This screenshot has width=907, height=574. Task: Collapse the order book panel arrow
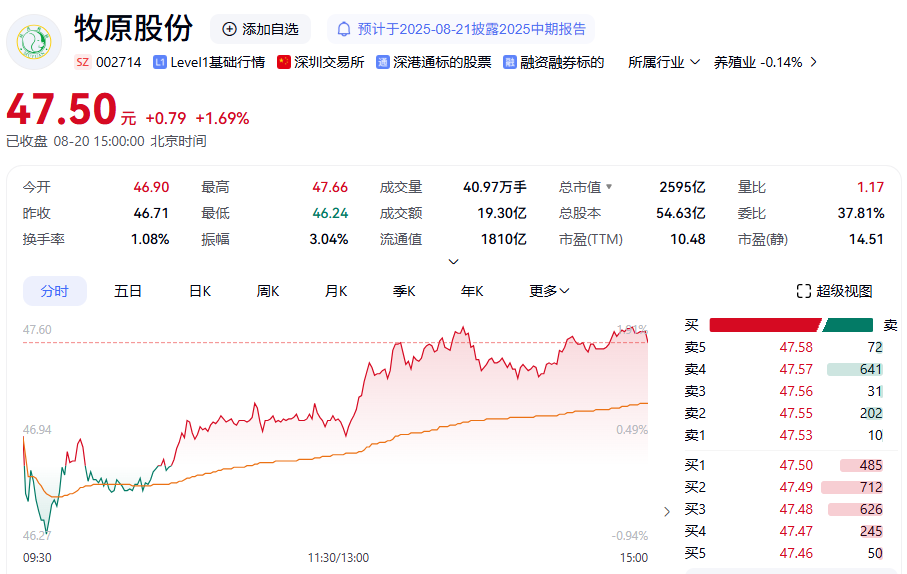tap(667, 512)
